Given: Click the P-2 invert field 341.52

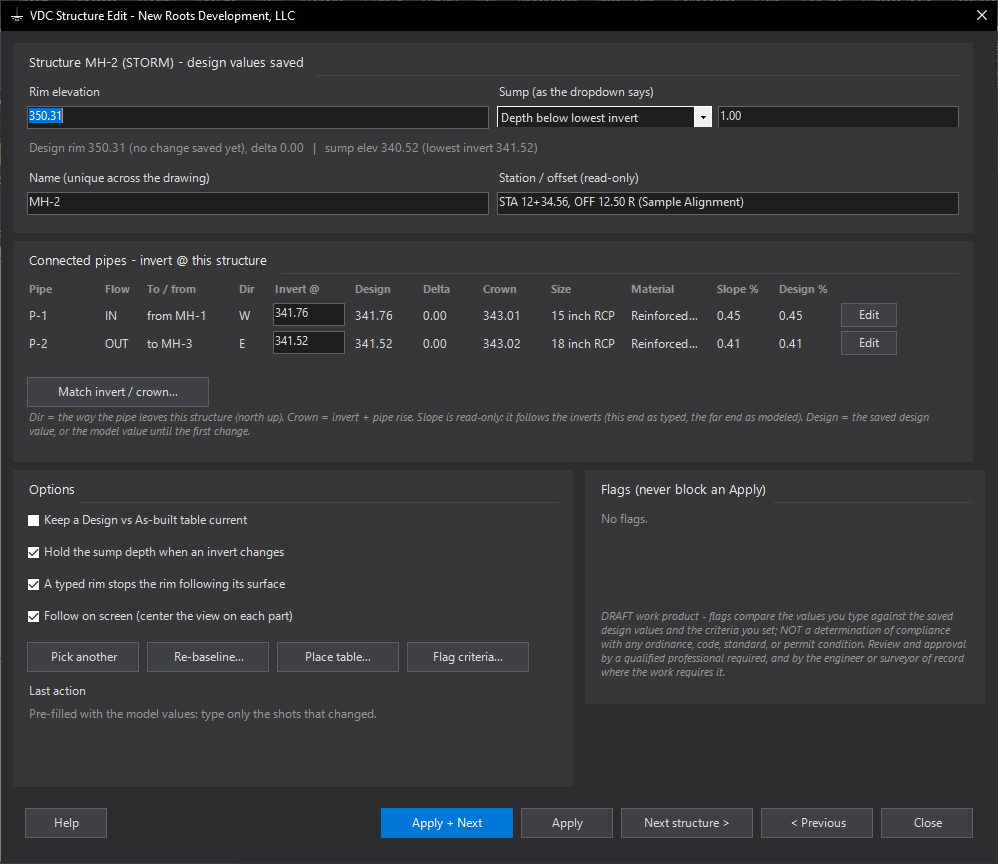Looking at the screenshot, I should (x=309, y=342).
